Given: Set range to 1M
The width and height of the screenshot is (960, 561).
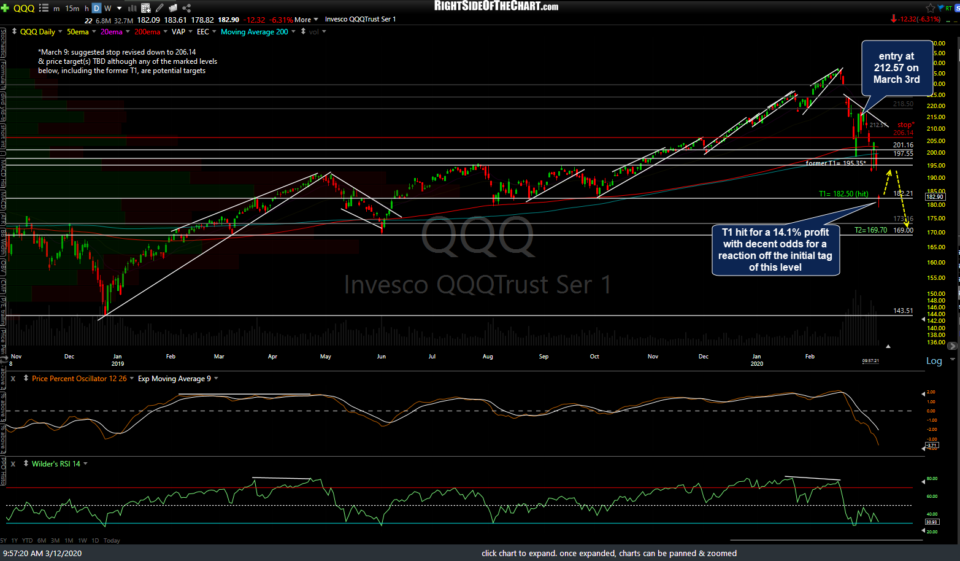Looking at the screenshot, I should 68,541.
